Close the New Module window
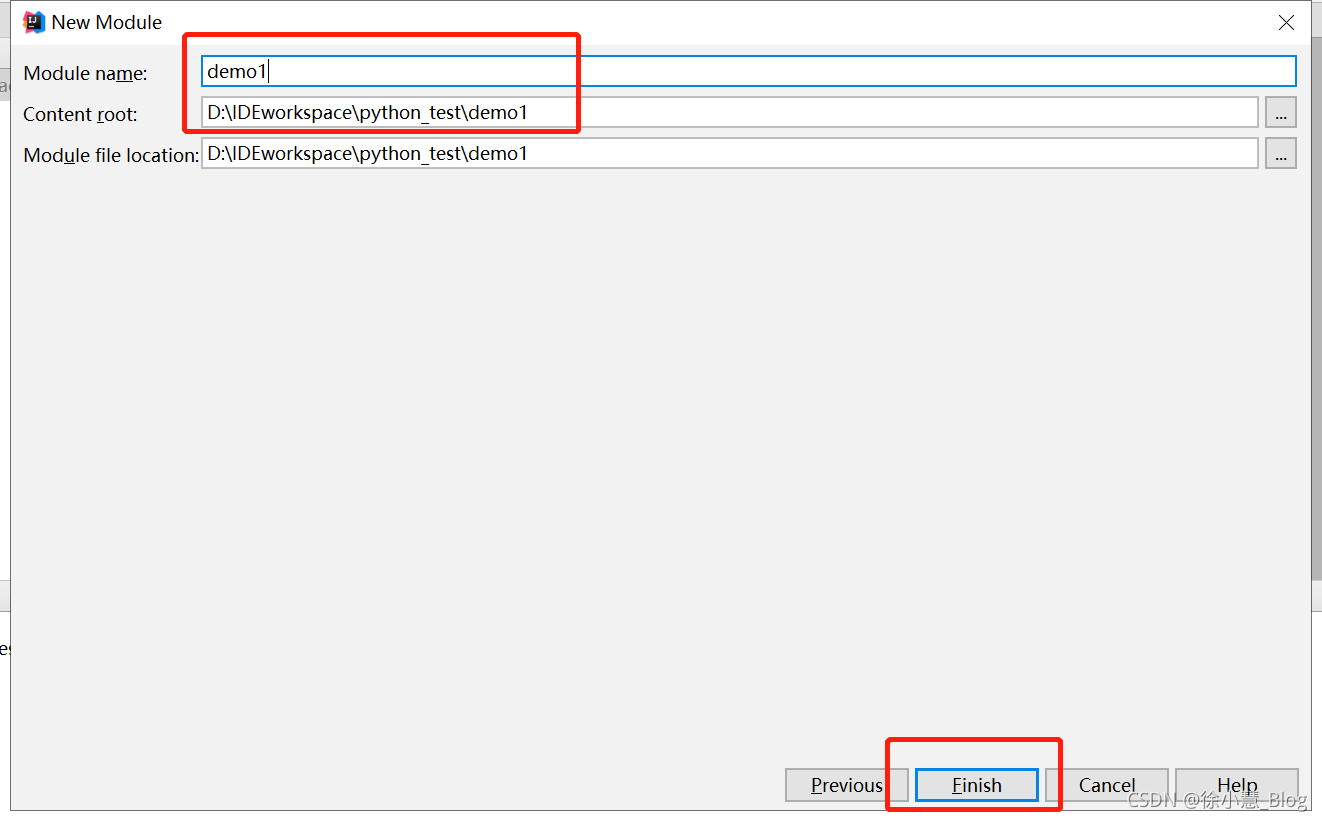Image resolution: width=1322 pixels, height=821 pixels. pyautogui.click(x=1287, y=22)
